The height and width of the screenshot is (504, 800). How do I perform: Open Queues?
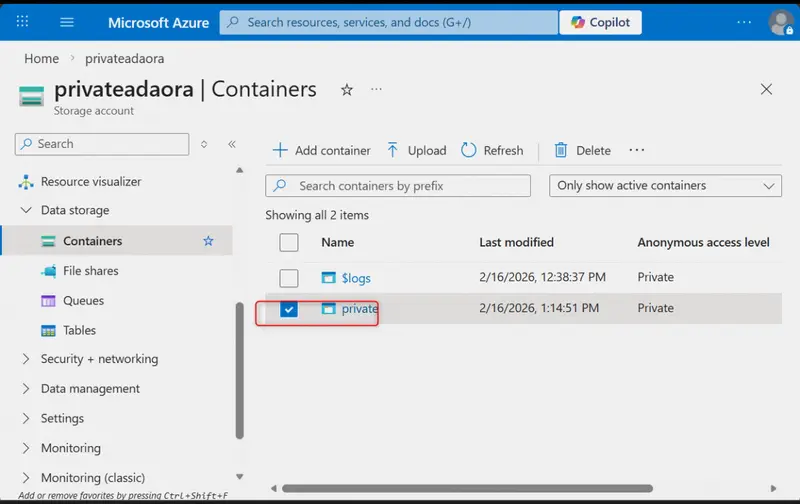click(x=83, y=300)
